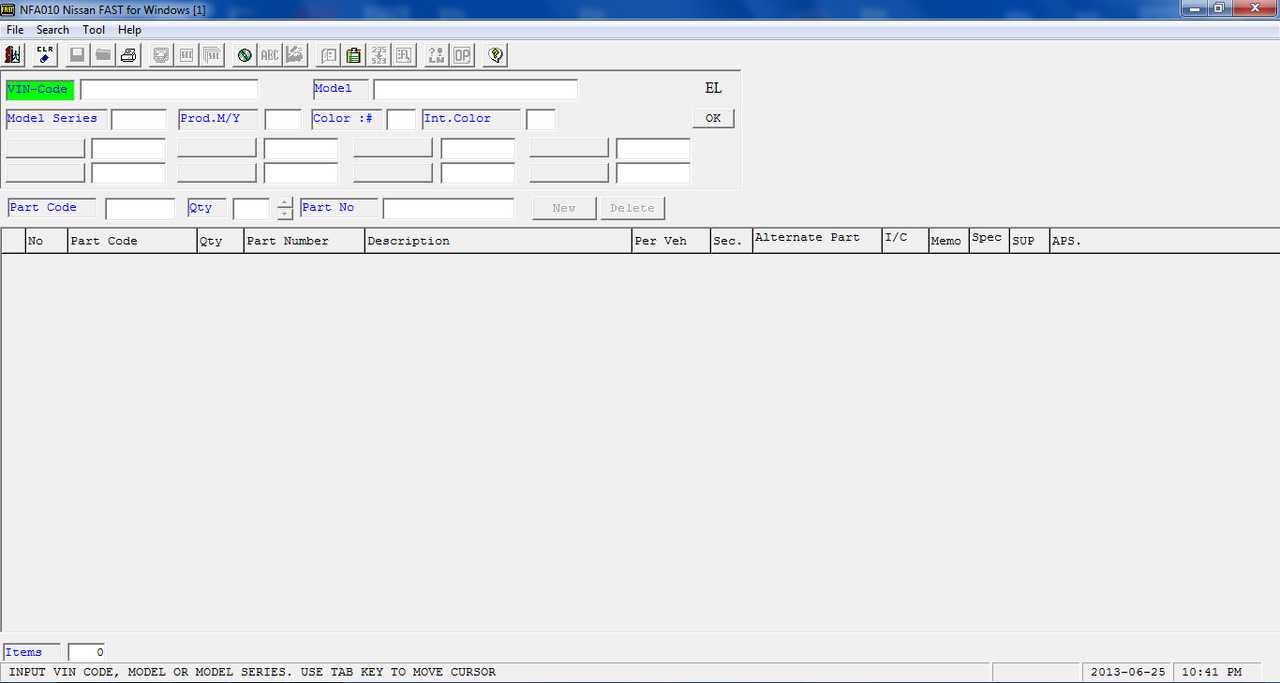
Task: Click the Memo column header
Action: [948, 241]
